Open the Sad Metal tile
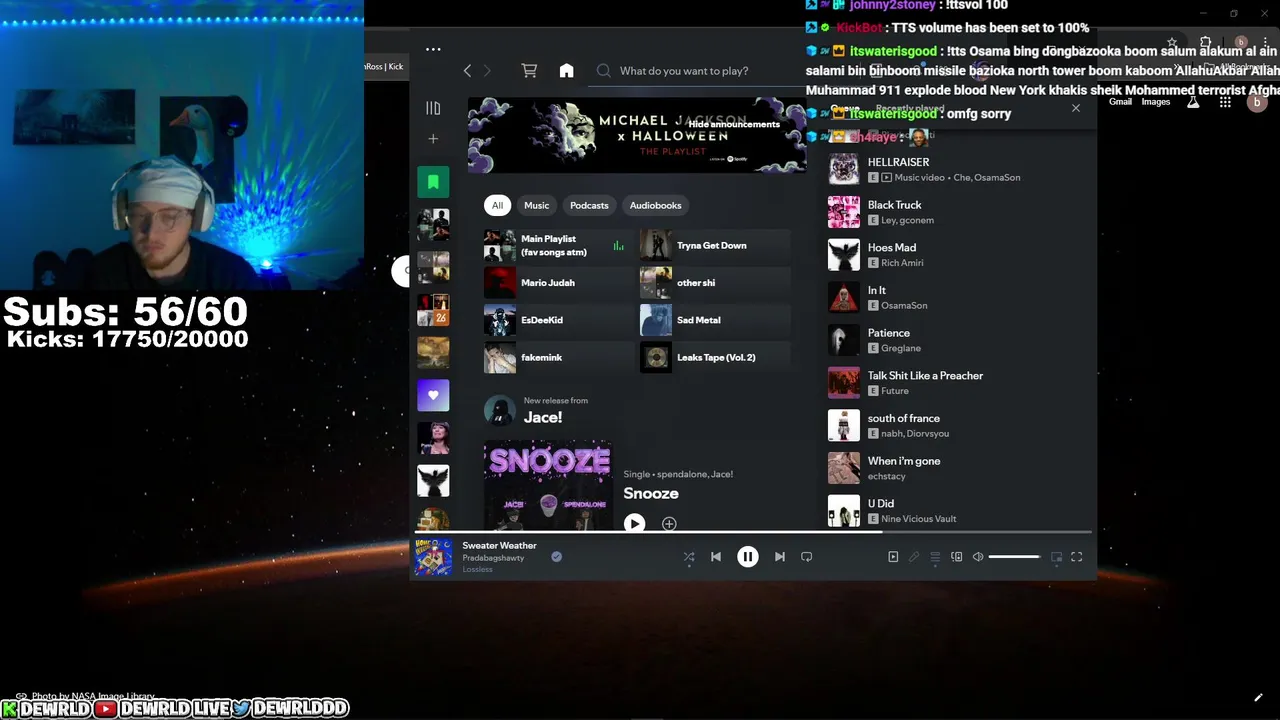The image size is (1280, 720). 715,320
